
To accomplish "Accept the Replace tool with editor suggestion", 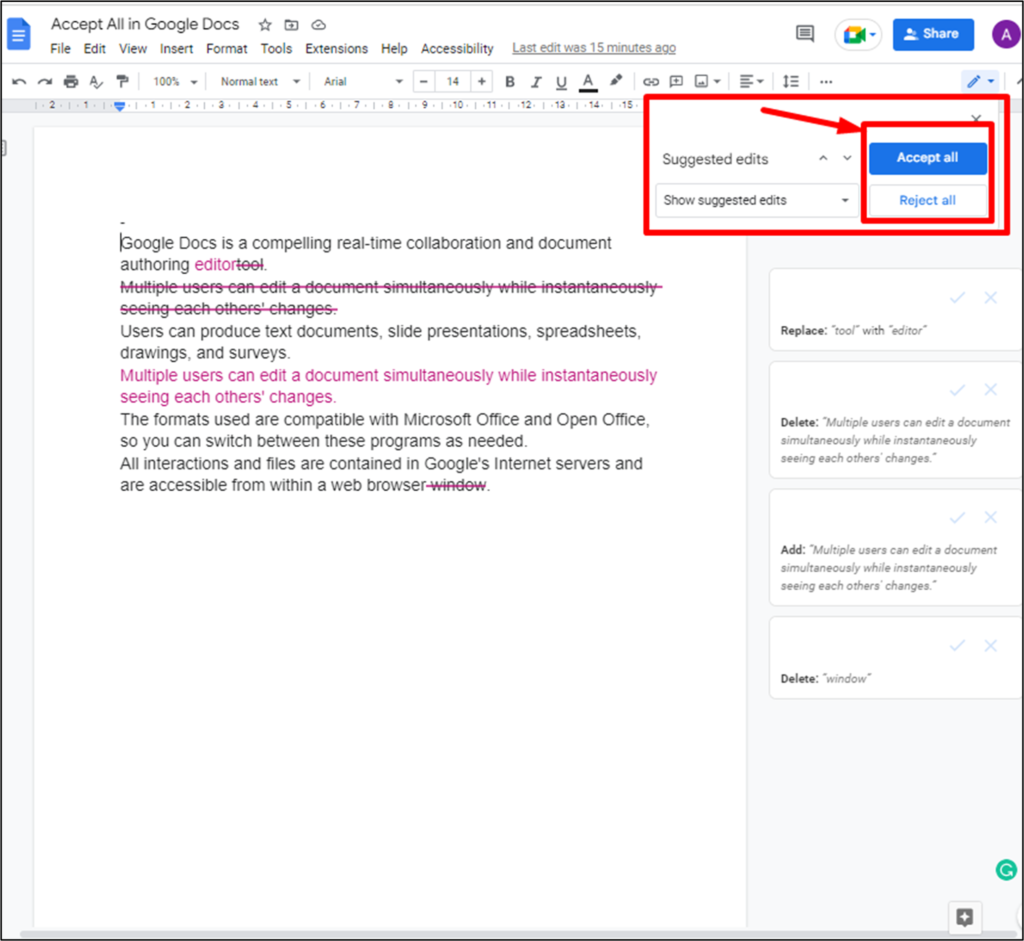I will tap(957, 298).
